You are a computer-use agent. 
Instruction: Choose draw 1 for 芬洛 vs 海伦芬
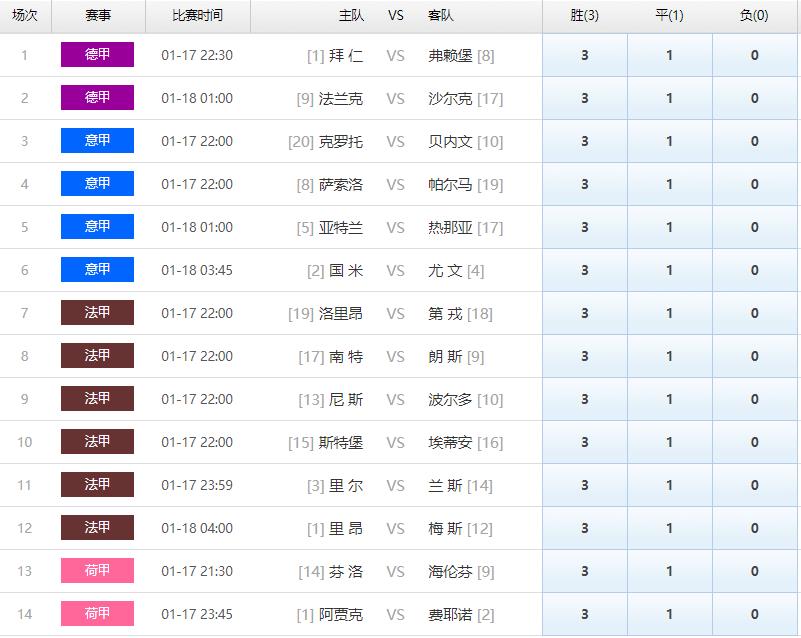(x=670, y=571)
